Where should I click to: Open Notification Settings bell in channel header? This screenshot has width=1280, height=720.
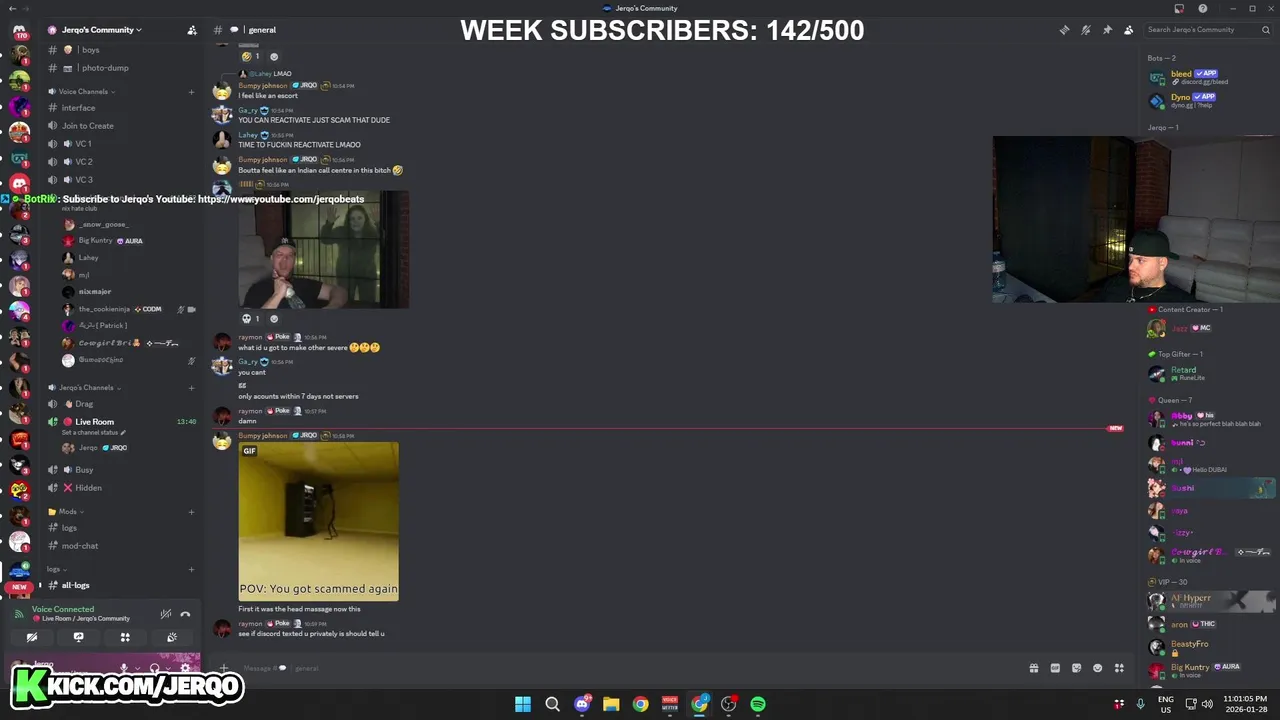(x=1086, y=30)
